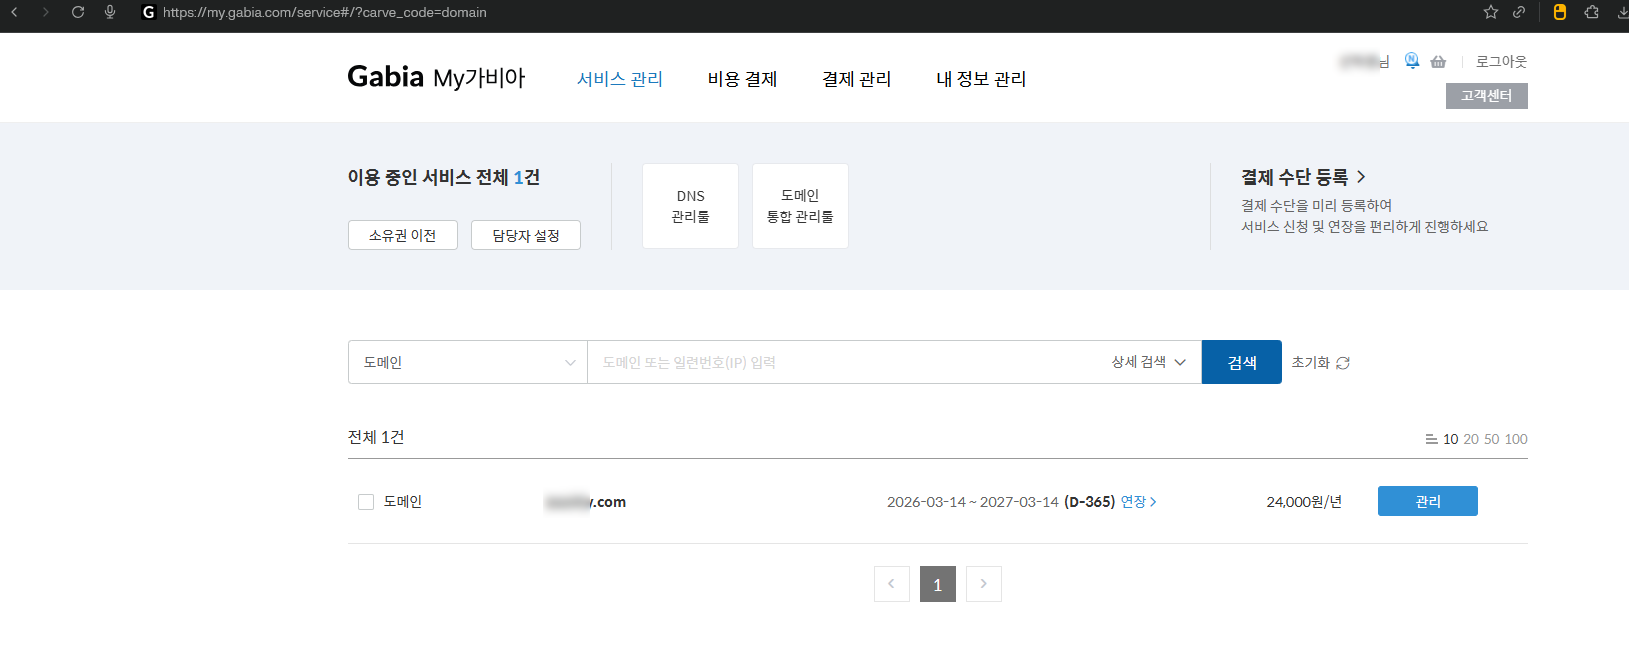Viewport: 1629px width, 652px height.
Task: Click the 전체 1건 count text
Action: pyautogui.click(x=376, y=437)
